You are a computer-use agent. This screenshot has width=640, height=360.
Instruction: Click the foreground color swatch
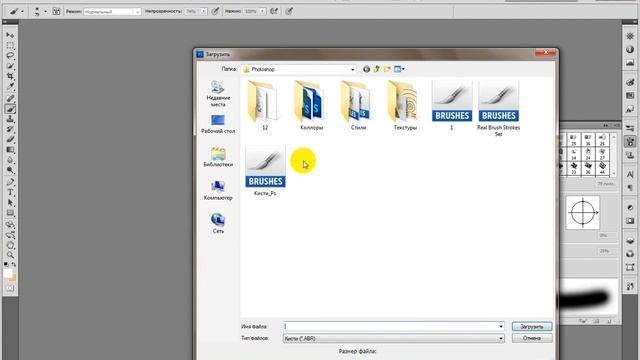pyautogui.click(x=7, y=273)
